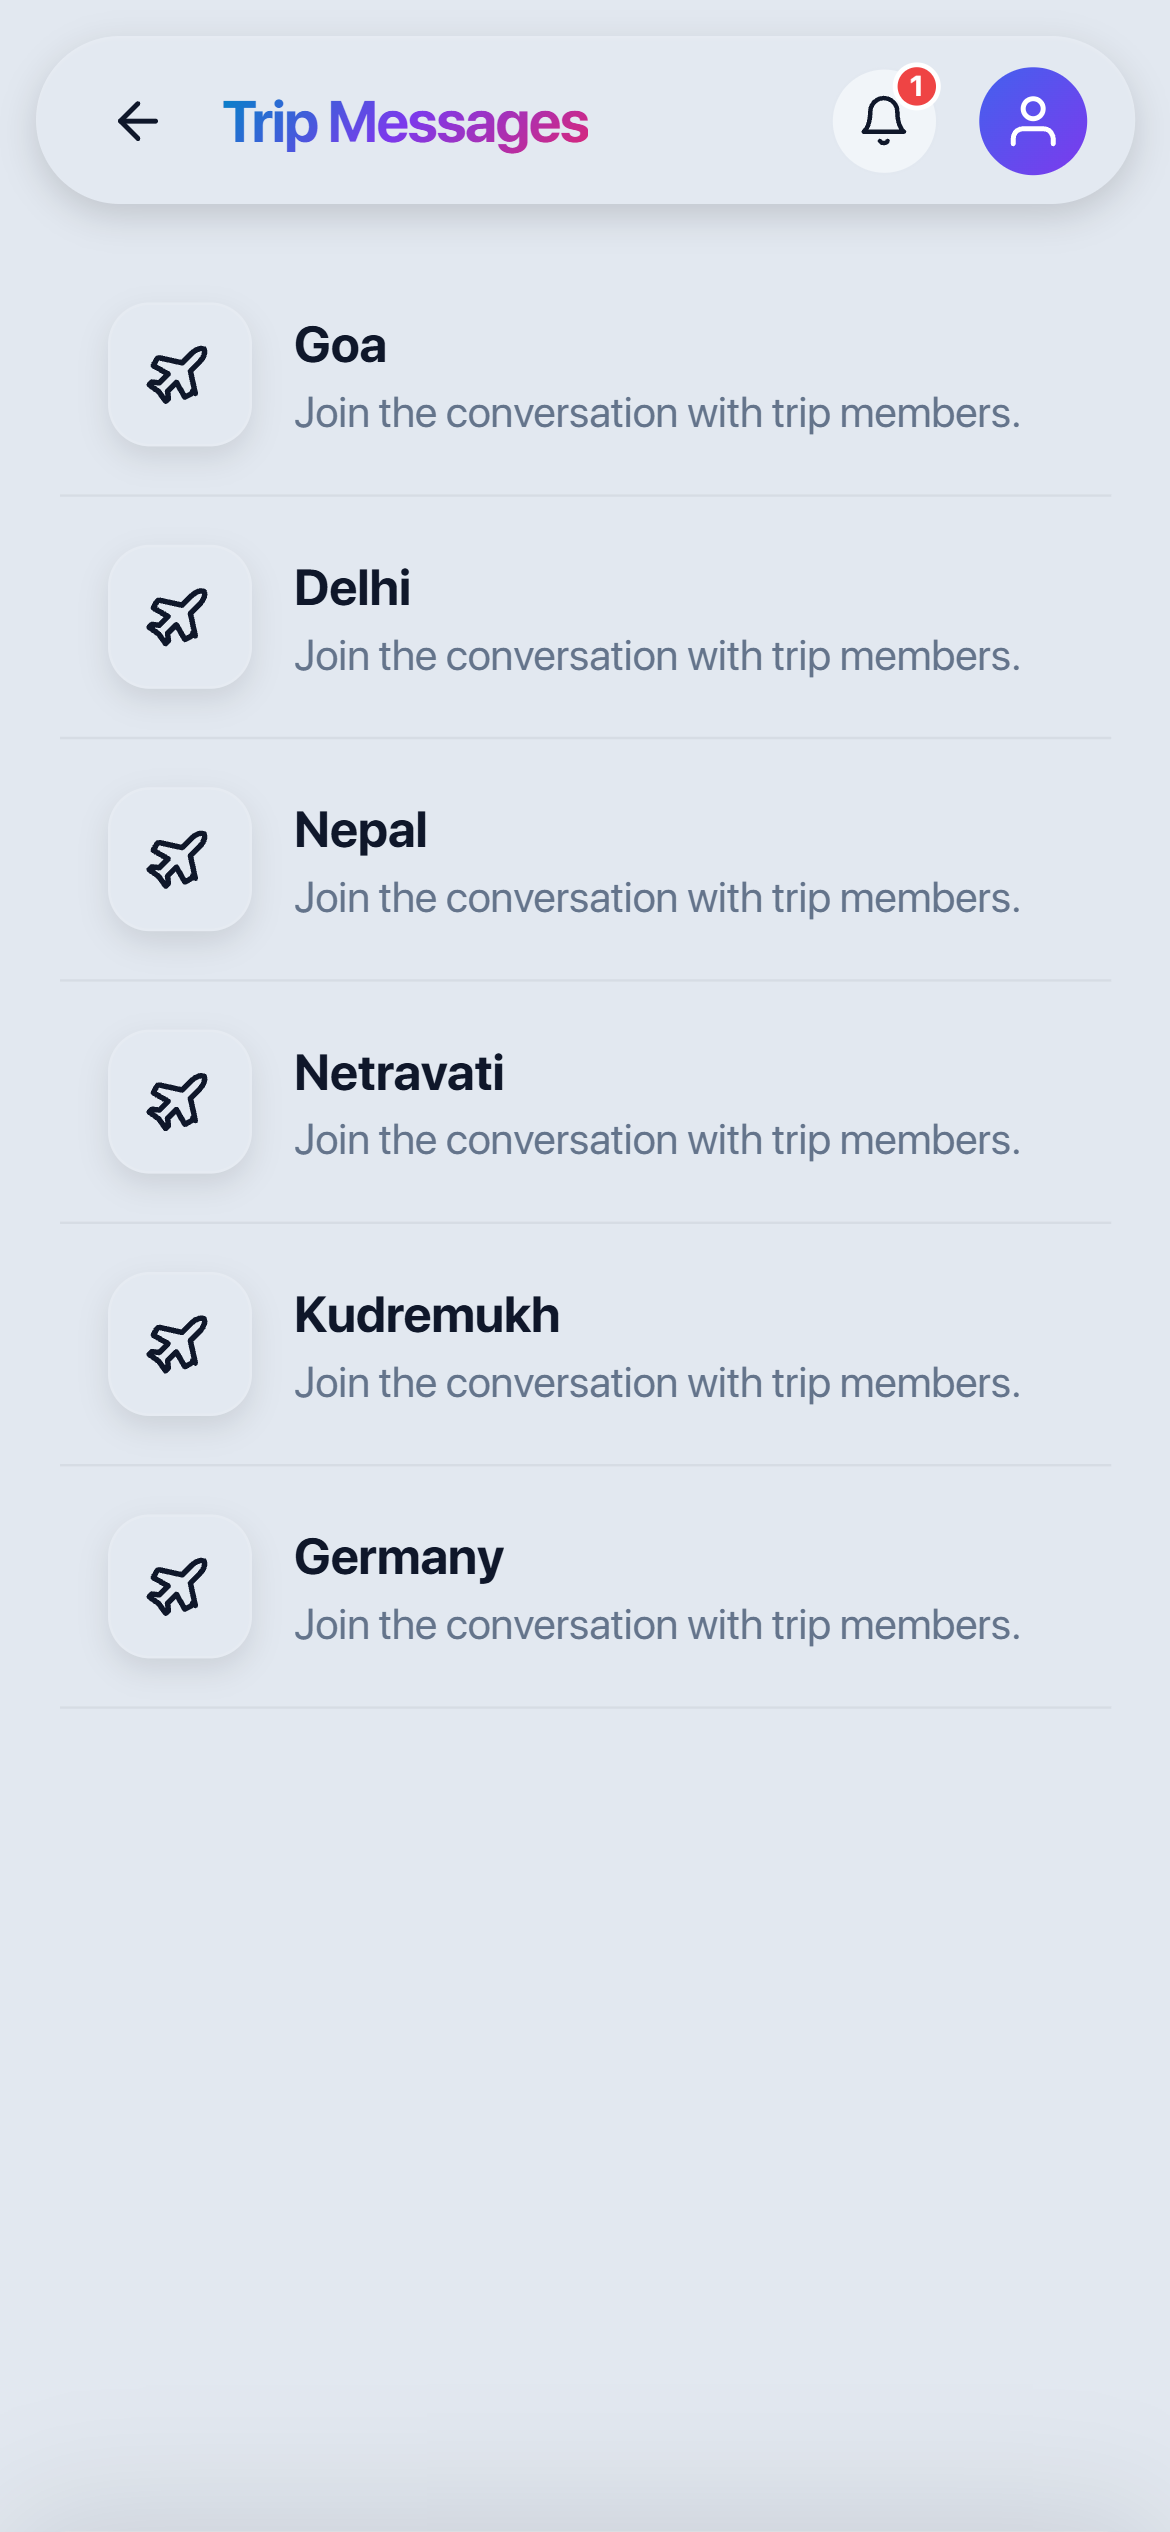
Task: Tap the airplane icon next to Netravati
Action: pos(180,1101)
